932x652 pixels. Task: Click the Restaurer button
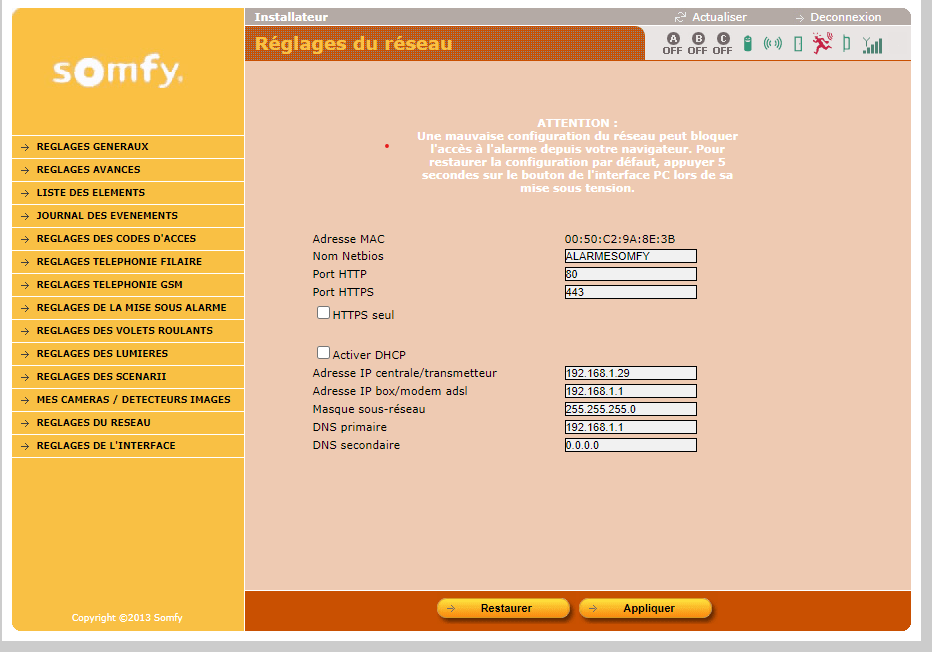point(503,608)
